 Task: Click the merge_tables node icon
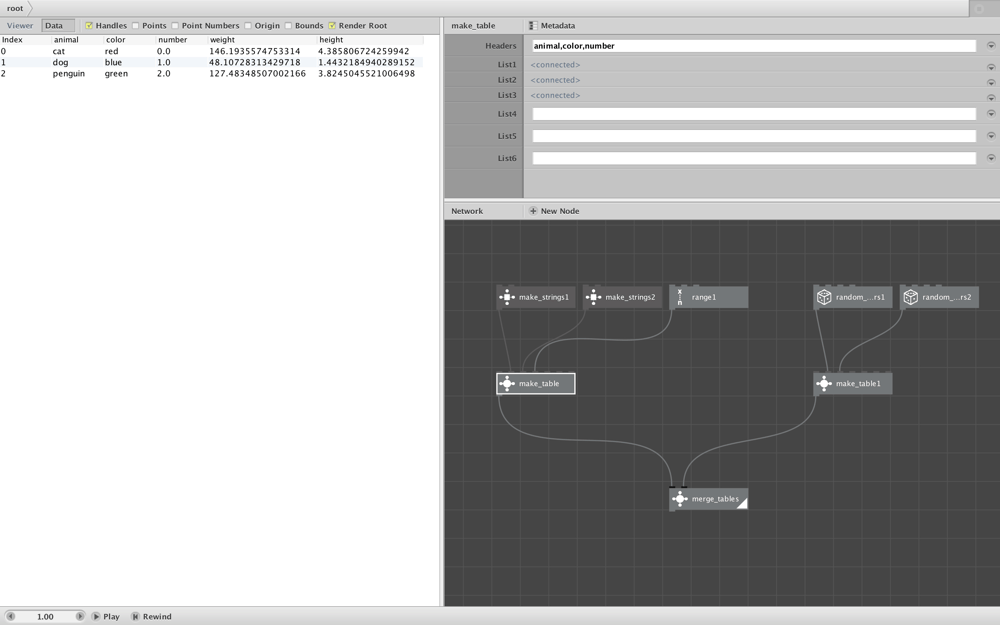coord(680,499)
